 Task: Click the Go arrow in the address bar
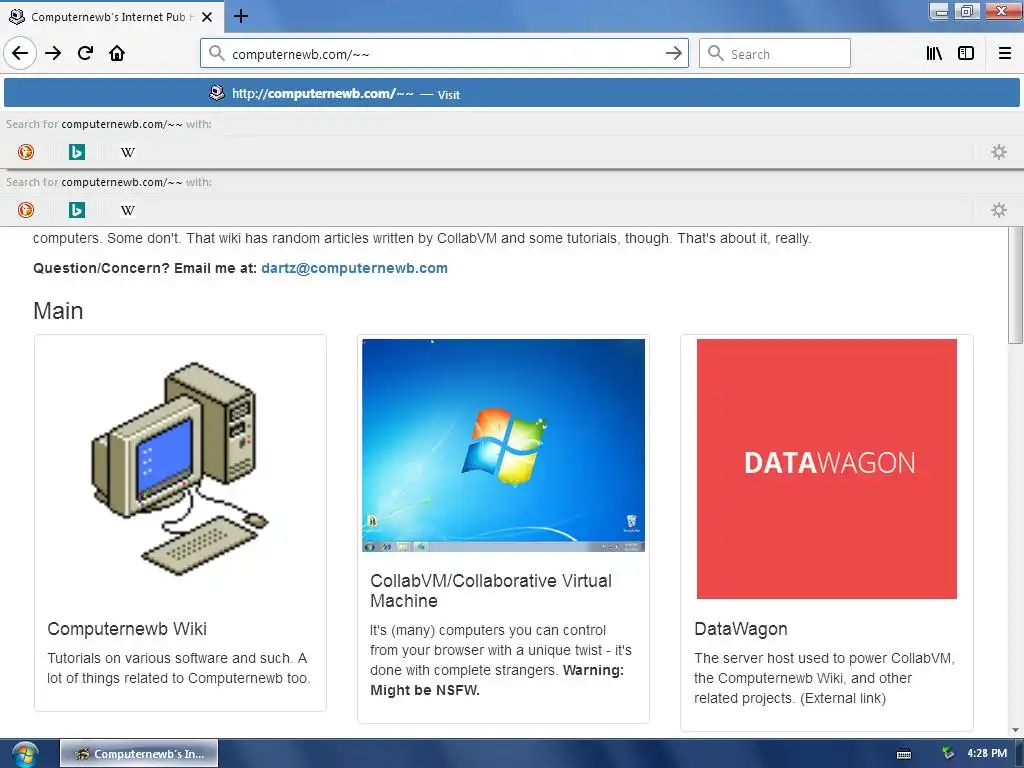click(674, 53)
